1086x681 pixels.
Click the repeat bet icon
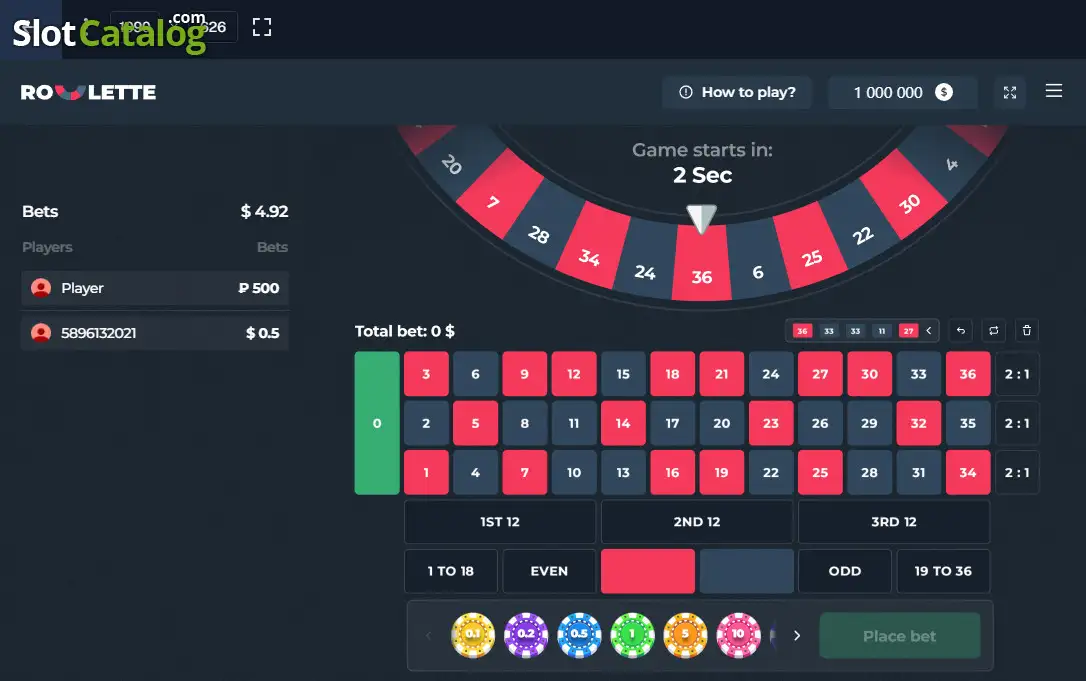pyautogui.click(x=994, y=330)
